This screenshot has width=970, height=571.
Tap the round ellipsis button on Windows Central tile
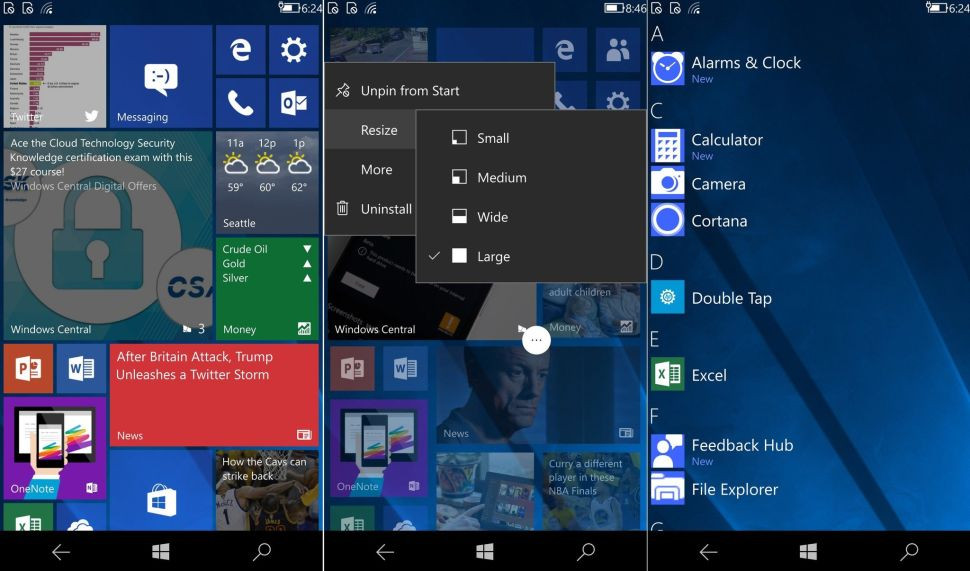click(x=536, y=340)
